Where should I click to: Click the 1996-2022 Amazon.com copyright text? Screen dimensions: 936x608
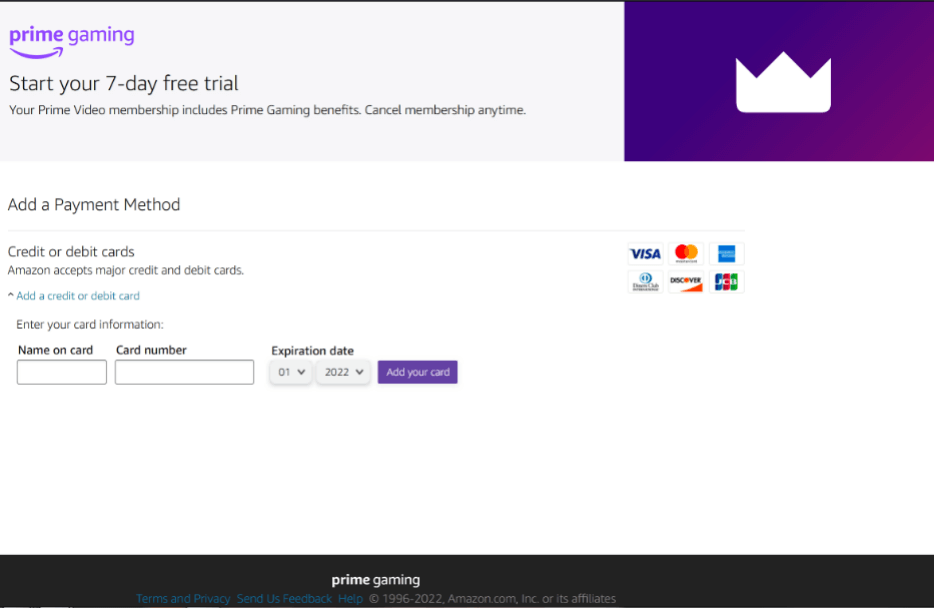(492, 598)
